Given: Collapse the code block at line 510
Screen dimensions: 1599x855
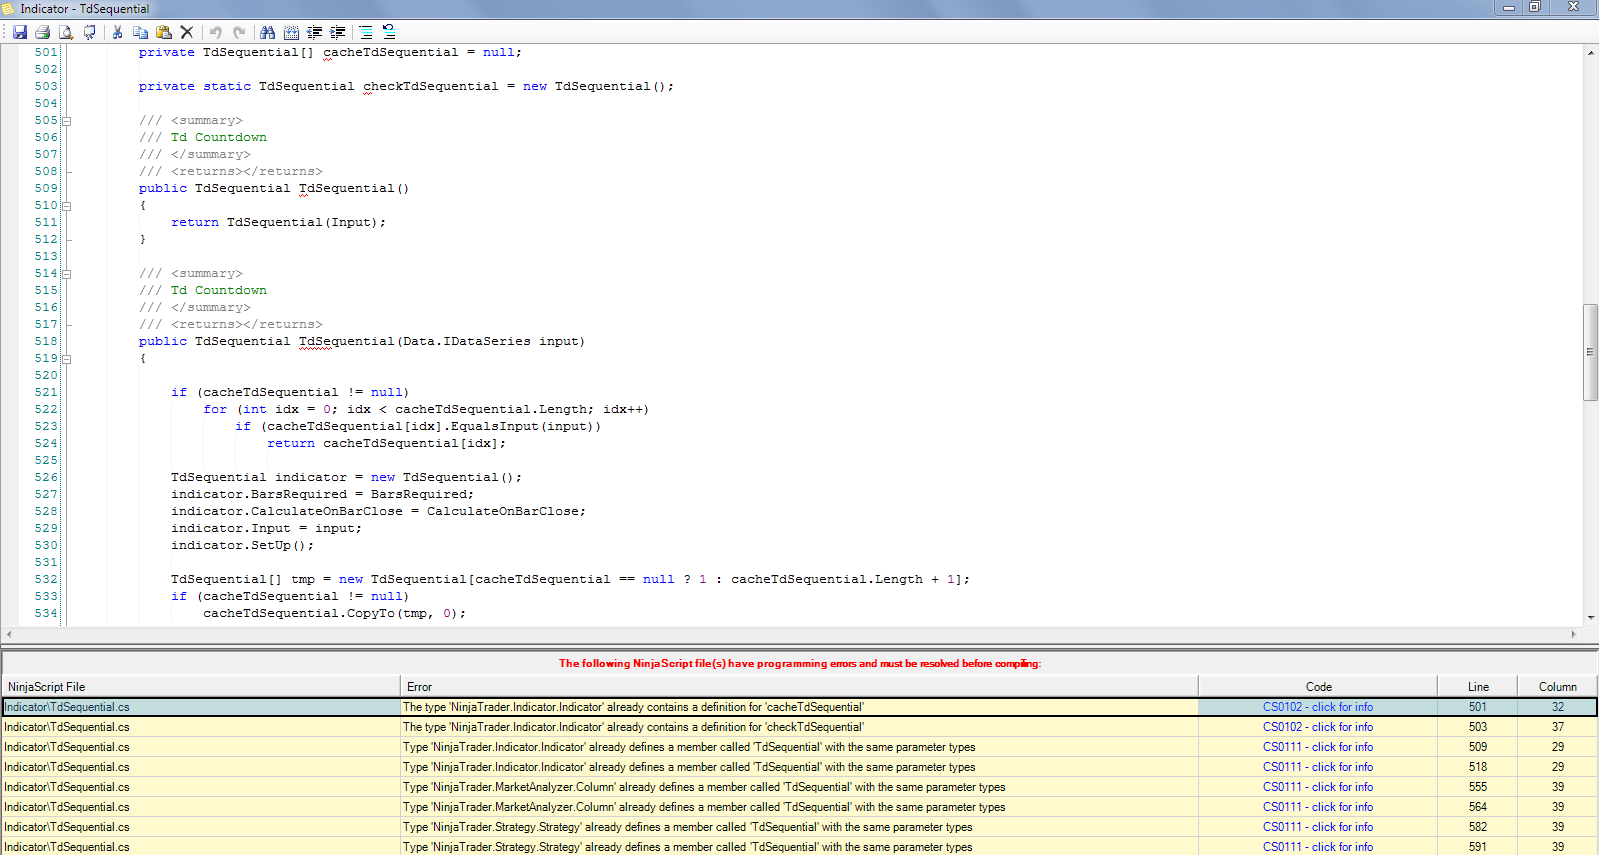Looking at the screenshot, I should [x=67, y=206].
